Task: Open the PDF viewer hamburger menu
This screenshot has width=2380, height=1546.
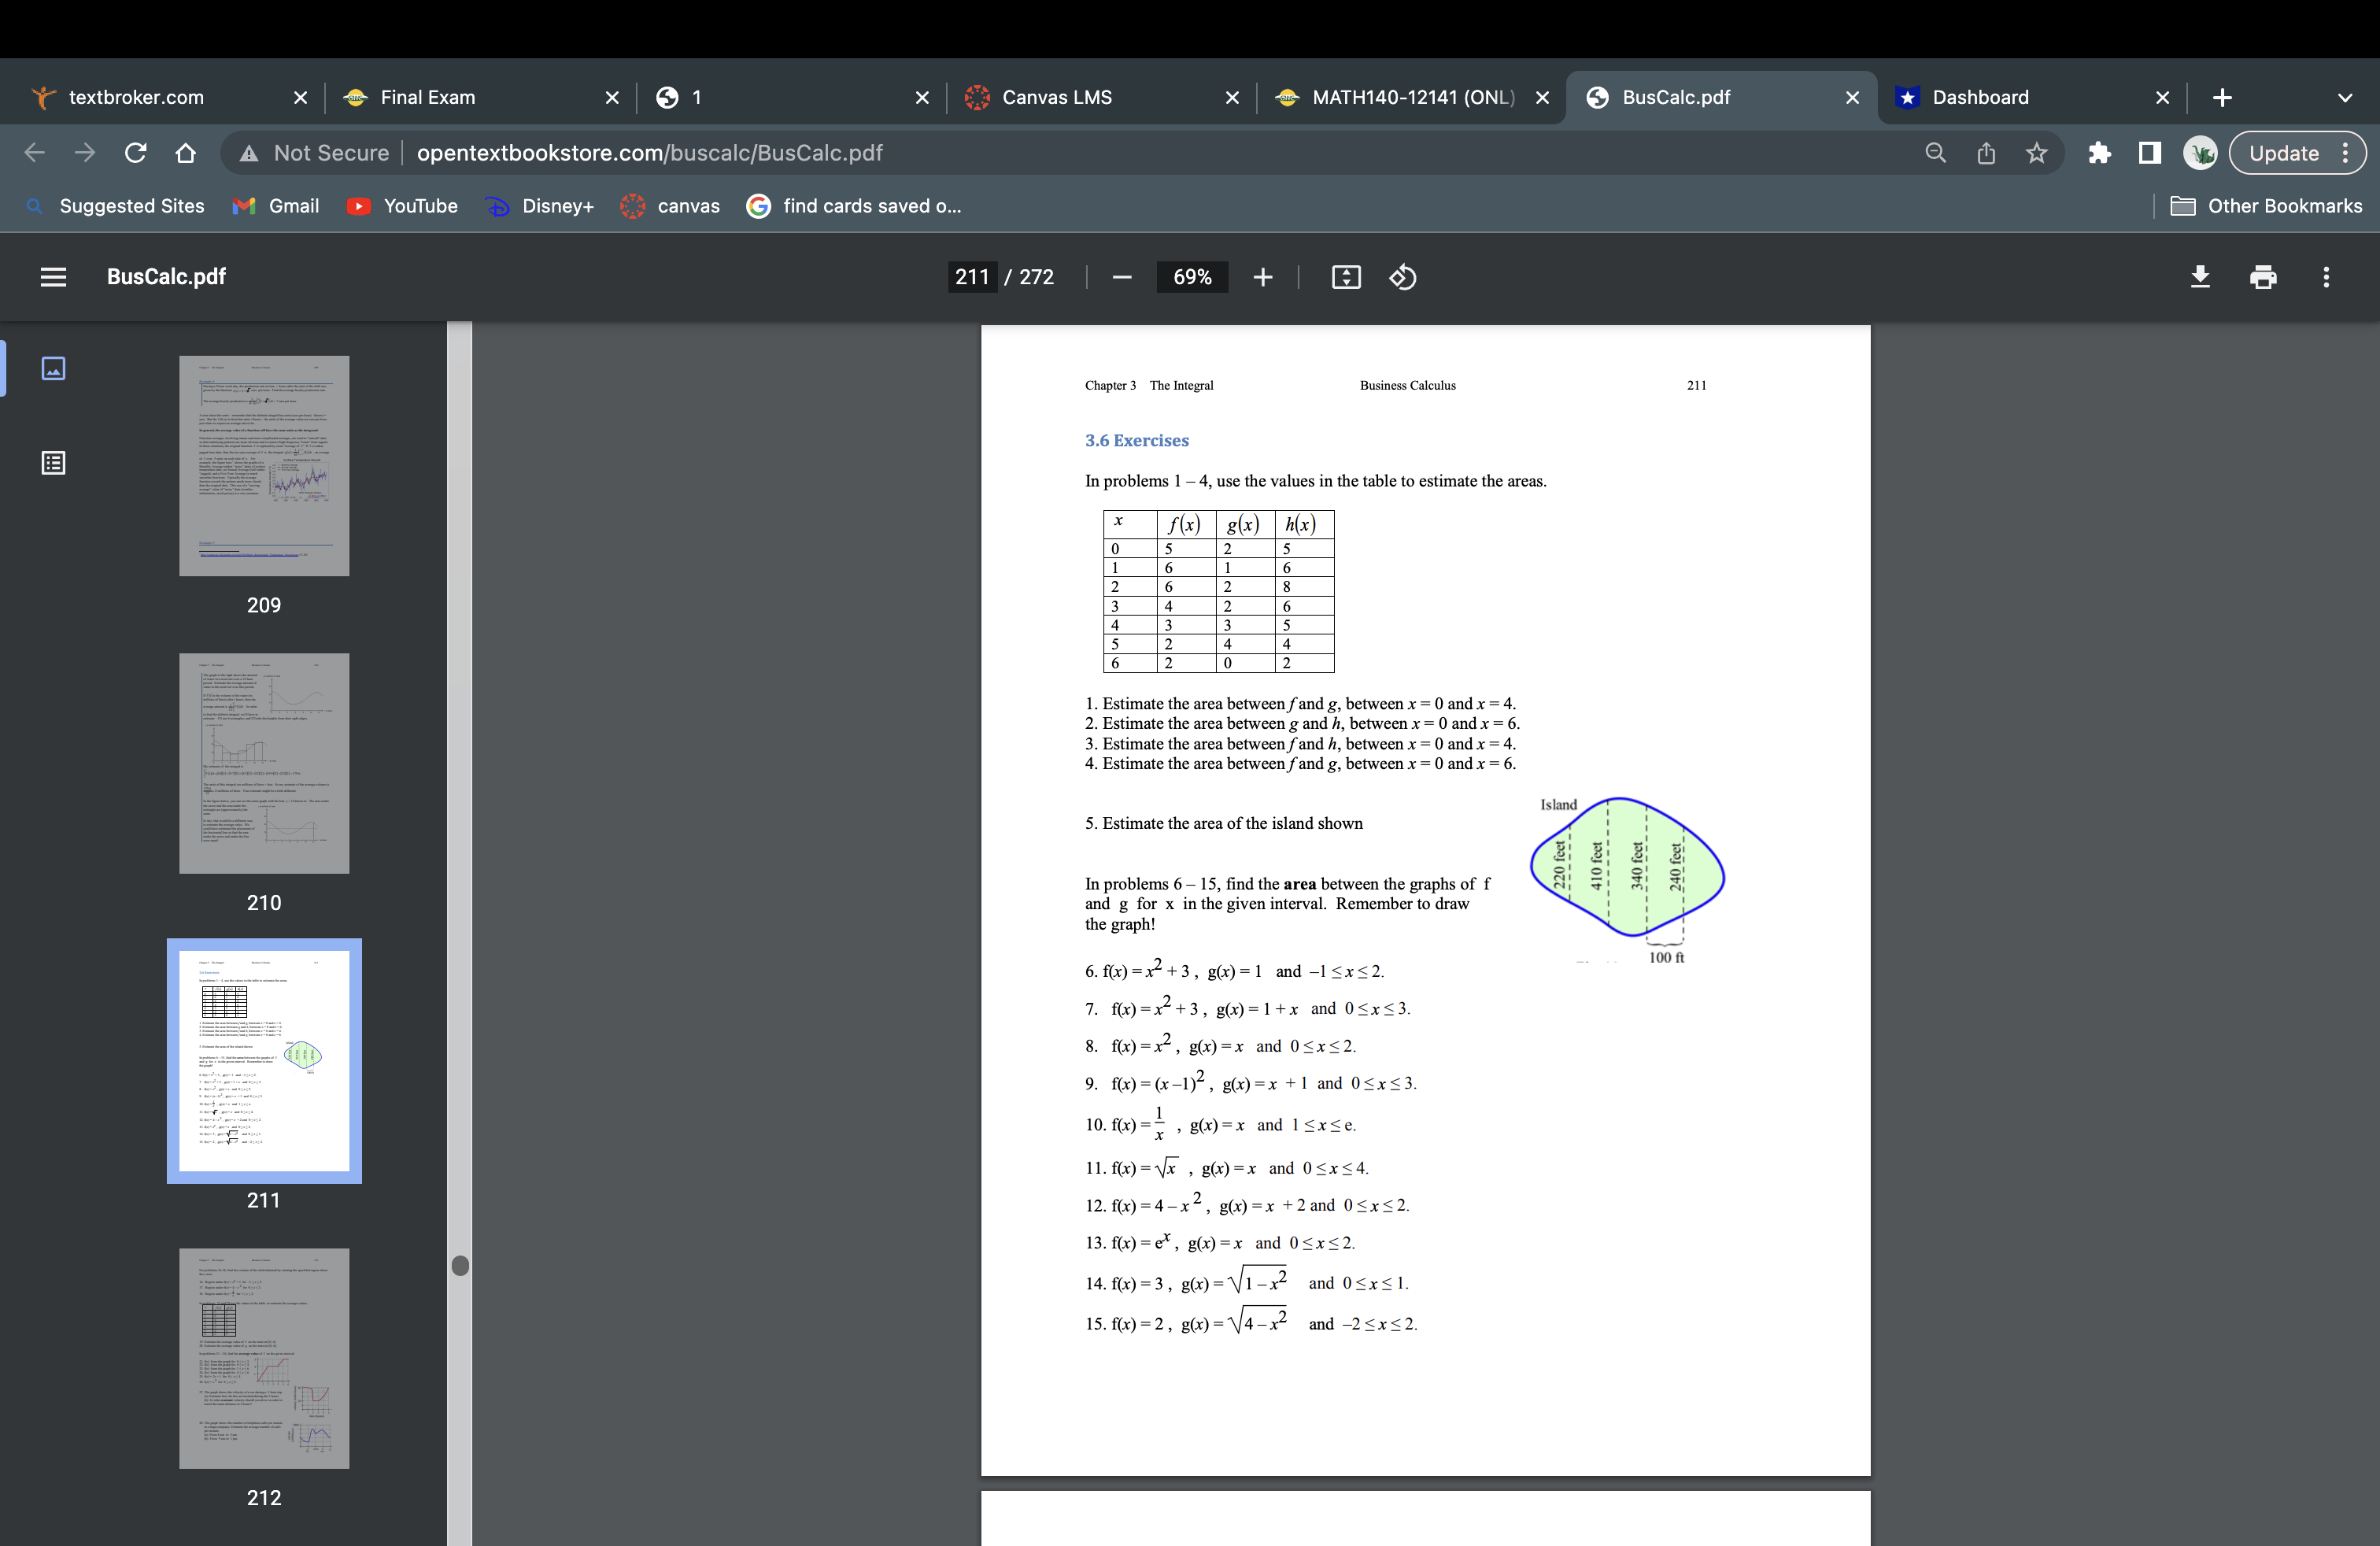Action: (53, 277)
